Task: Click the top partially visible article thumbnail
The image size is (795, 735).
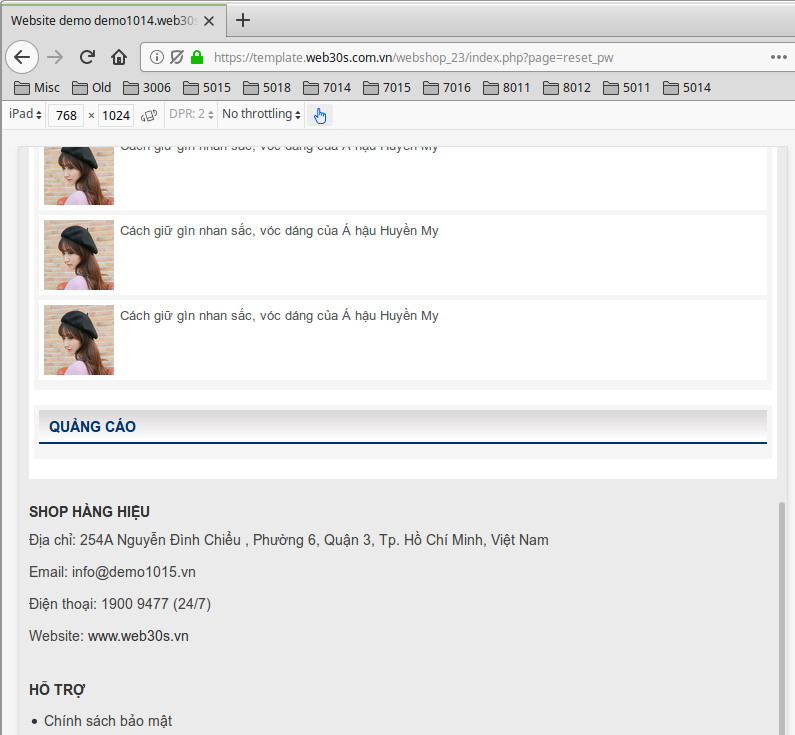Action: [79, 176]
